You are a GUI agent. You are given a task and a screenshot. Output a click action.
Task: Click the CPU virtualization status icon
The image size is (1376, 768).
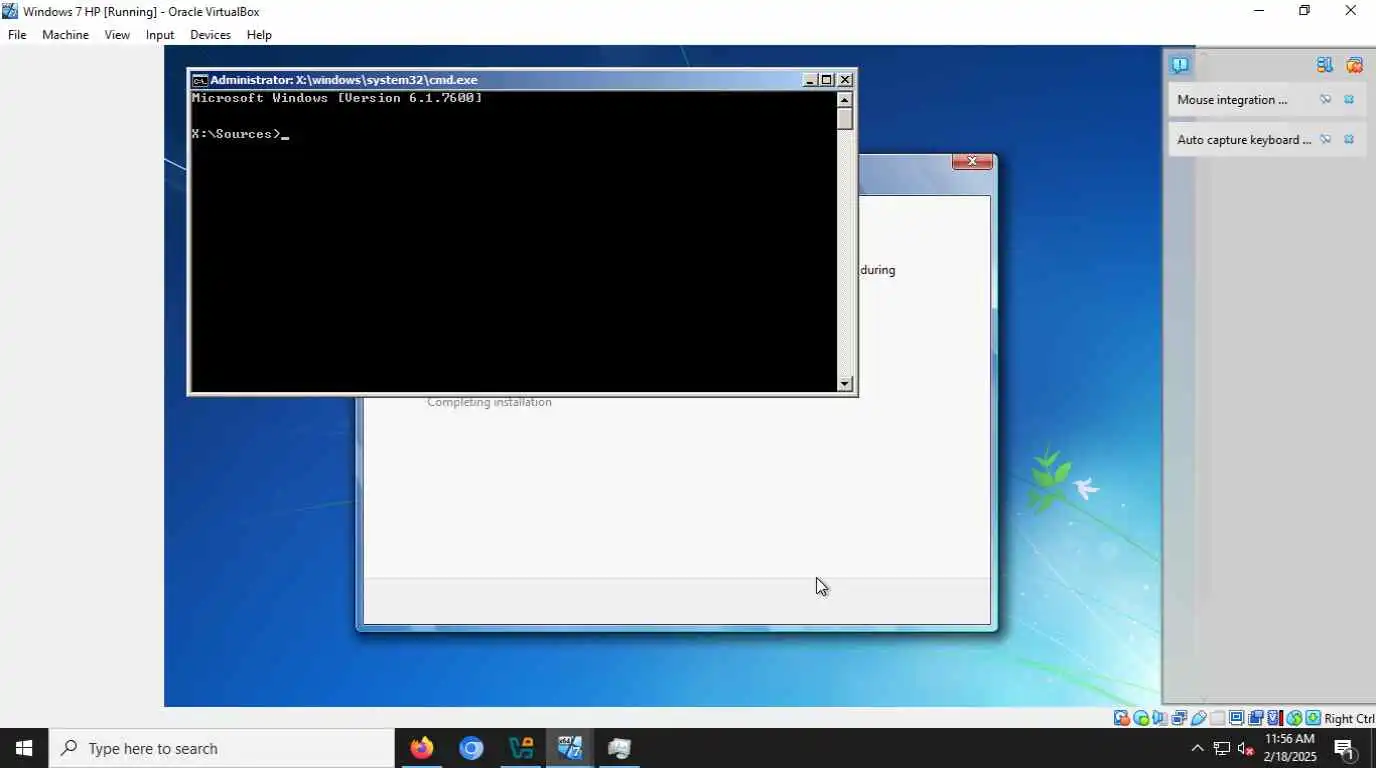pyautogui.click(x=1274, y=718)
